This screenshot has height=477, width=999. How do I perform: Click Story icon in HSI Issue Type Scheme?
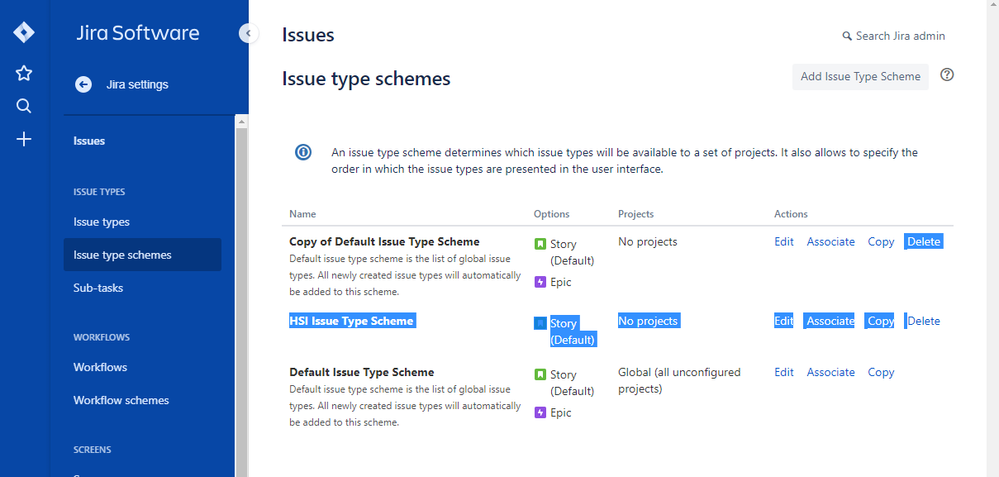pyautogui.click(x=540, y=324)
